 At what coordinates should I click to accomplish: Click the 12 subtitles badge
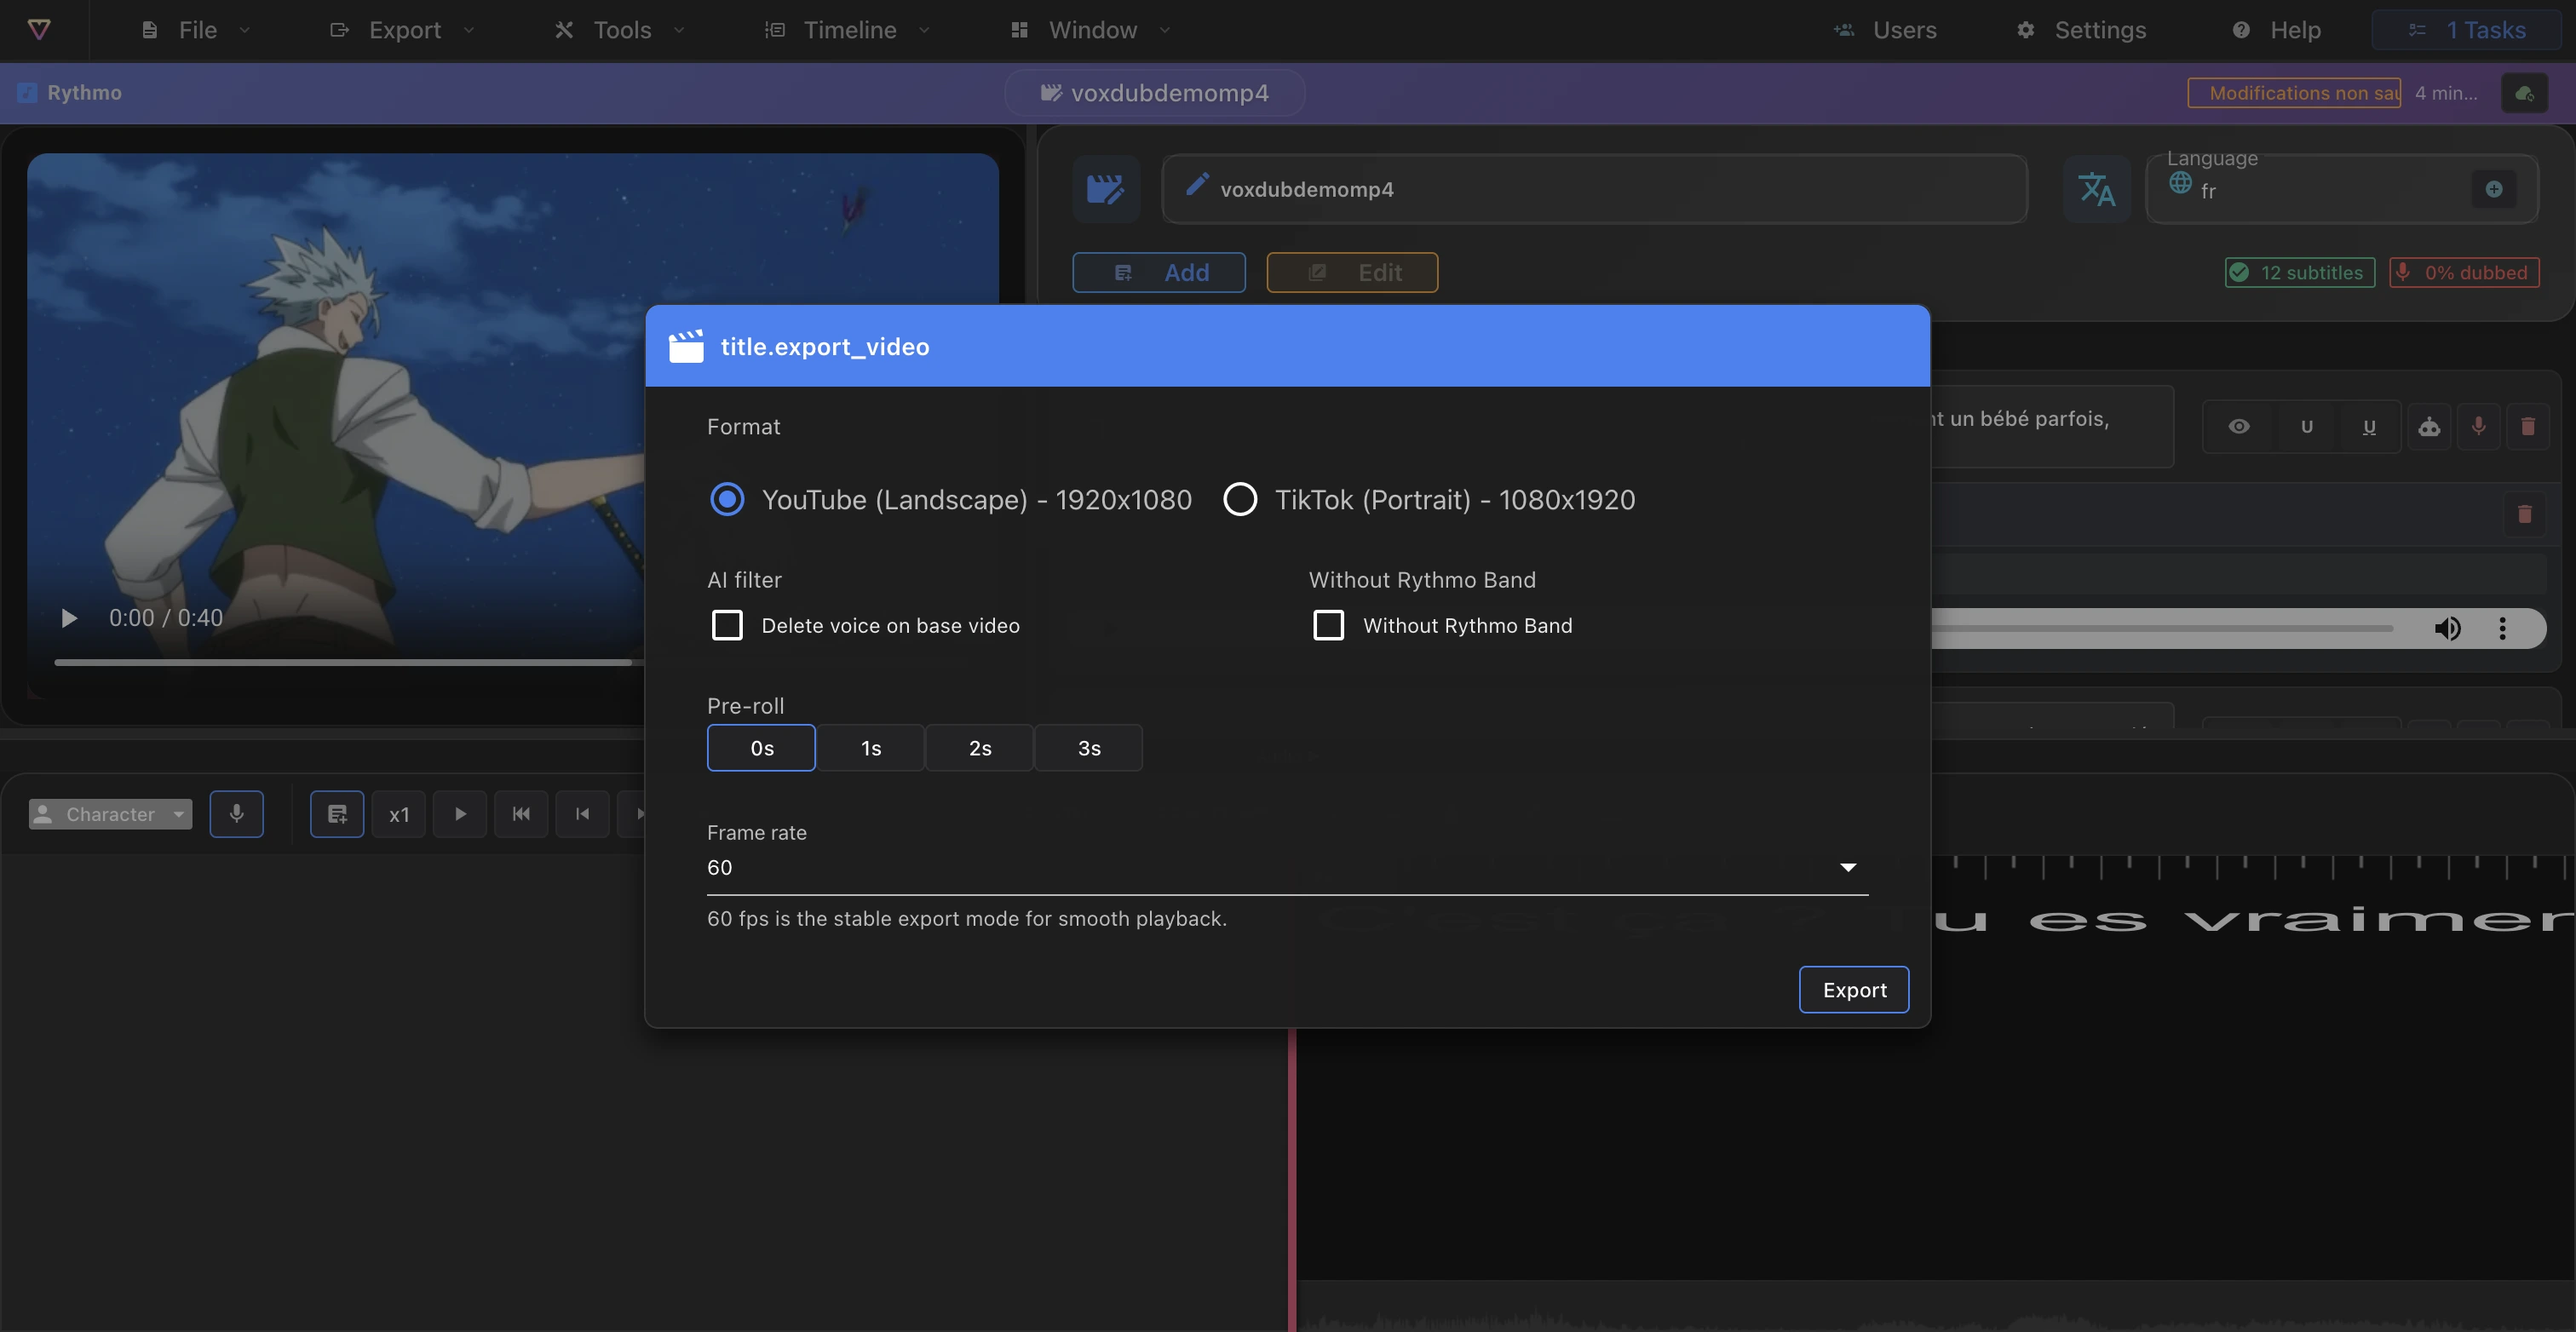coord(2300,272)
